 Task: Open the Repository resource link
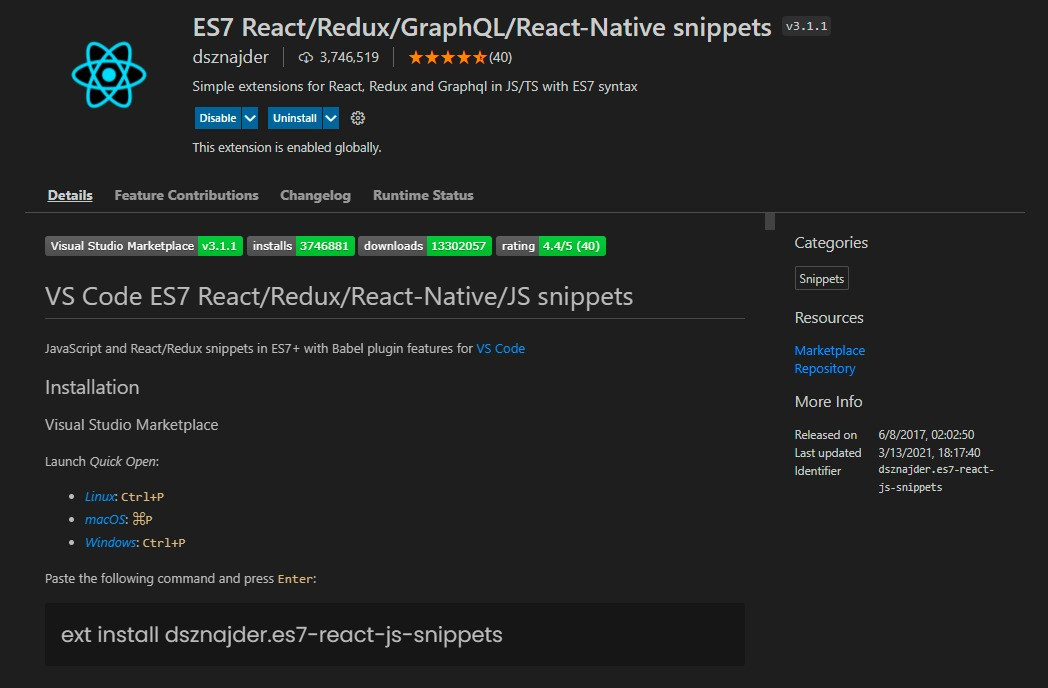point(825,368)
